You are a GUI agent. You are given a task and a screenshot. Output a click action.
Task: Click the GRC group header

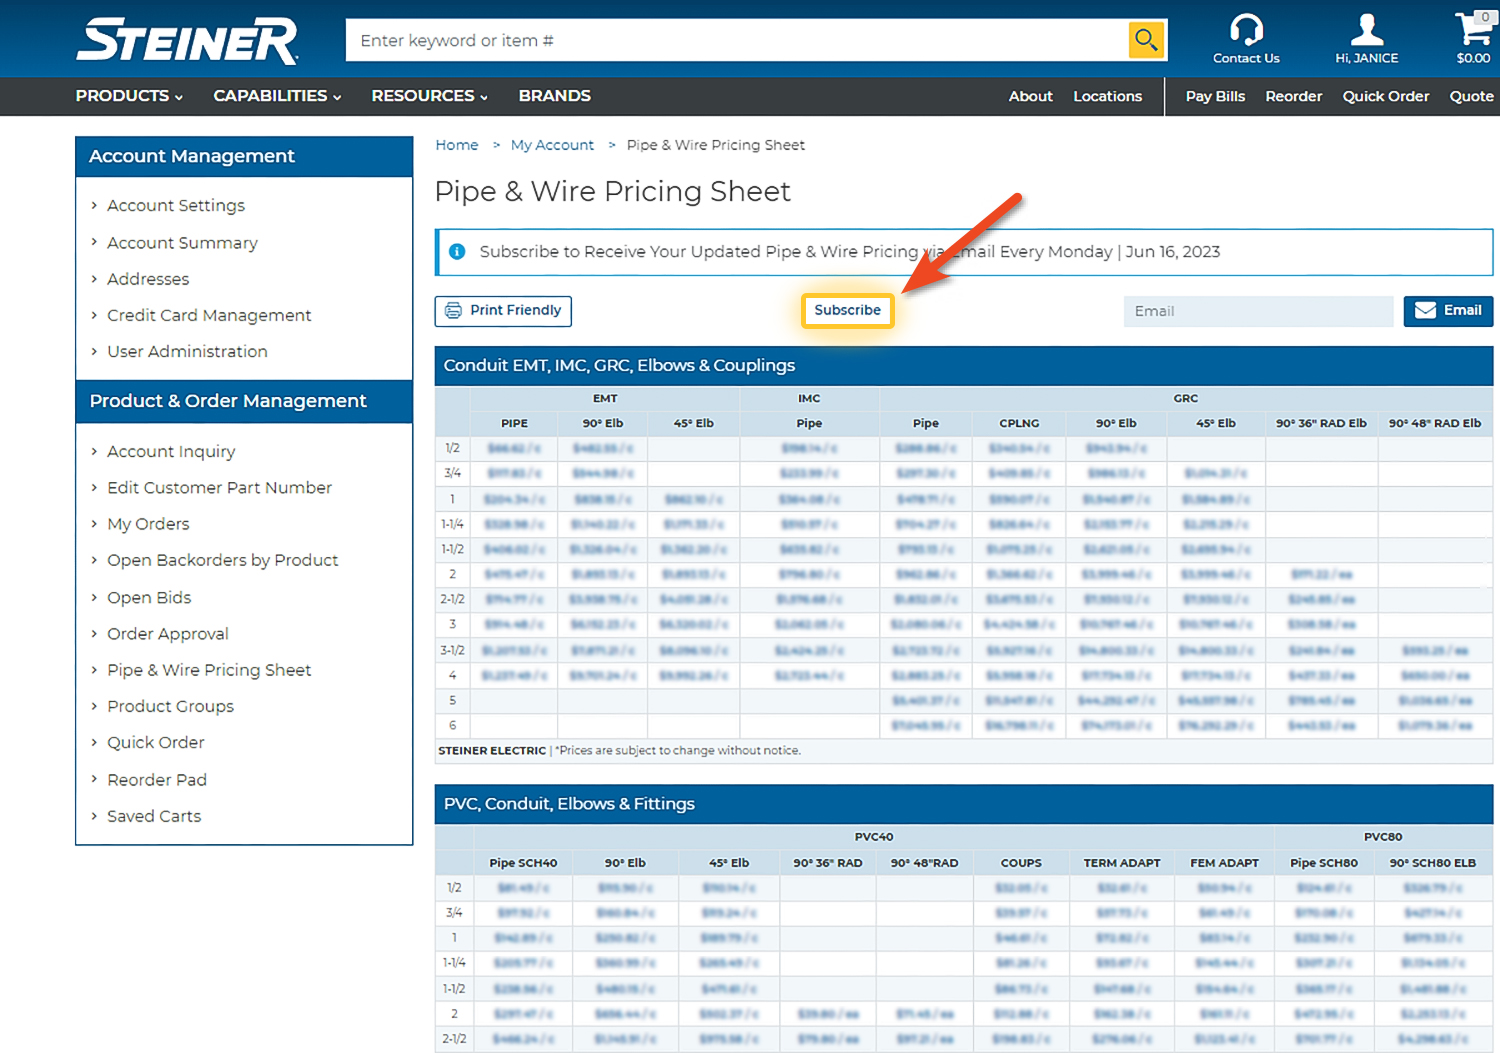(1185, 398)
